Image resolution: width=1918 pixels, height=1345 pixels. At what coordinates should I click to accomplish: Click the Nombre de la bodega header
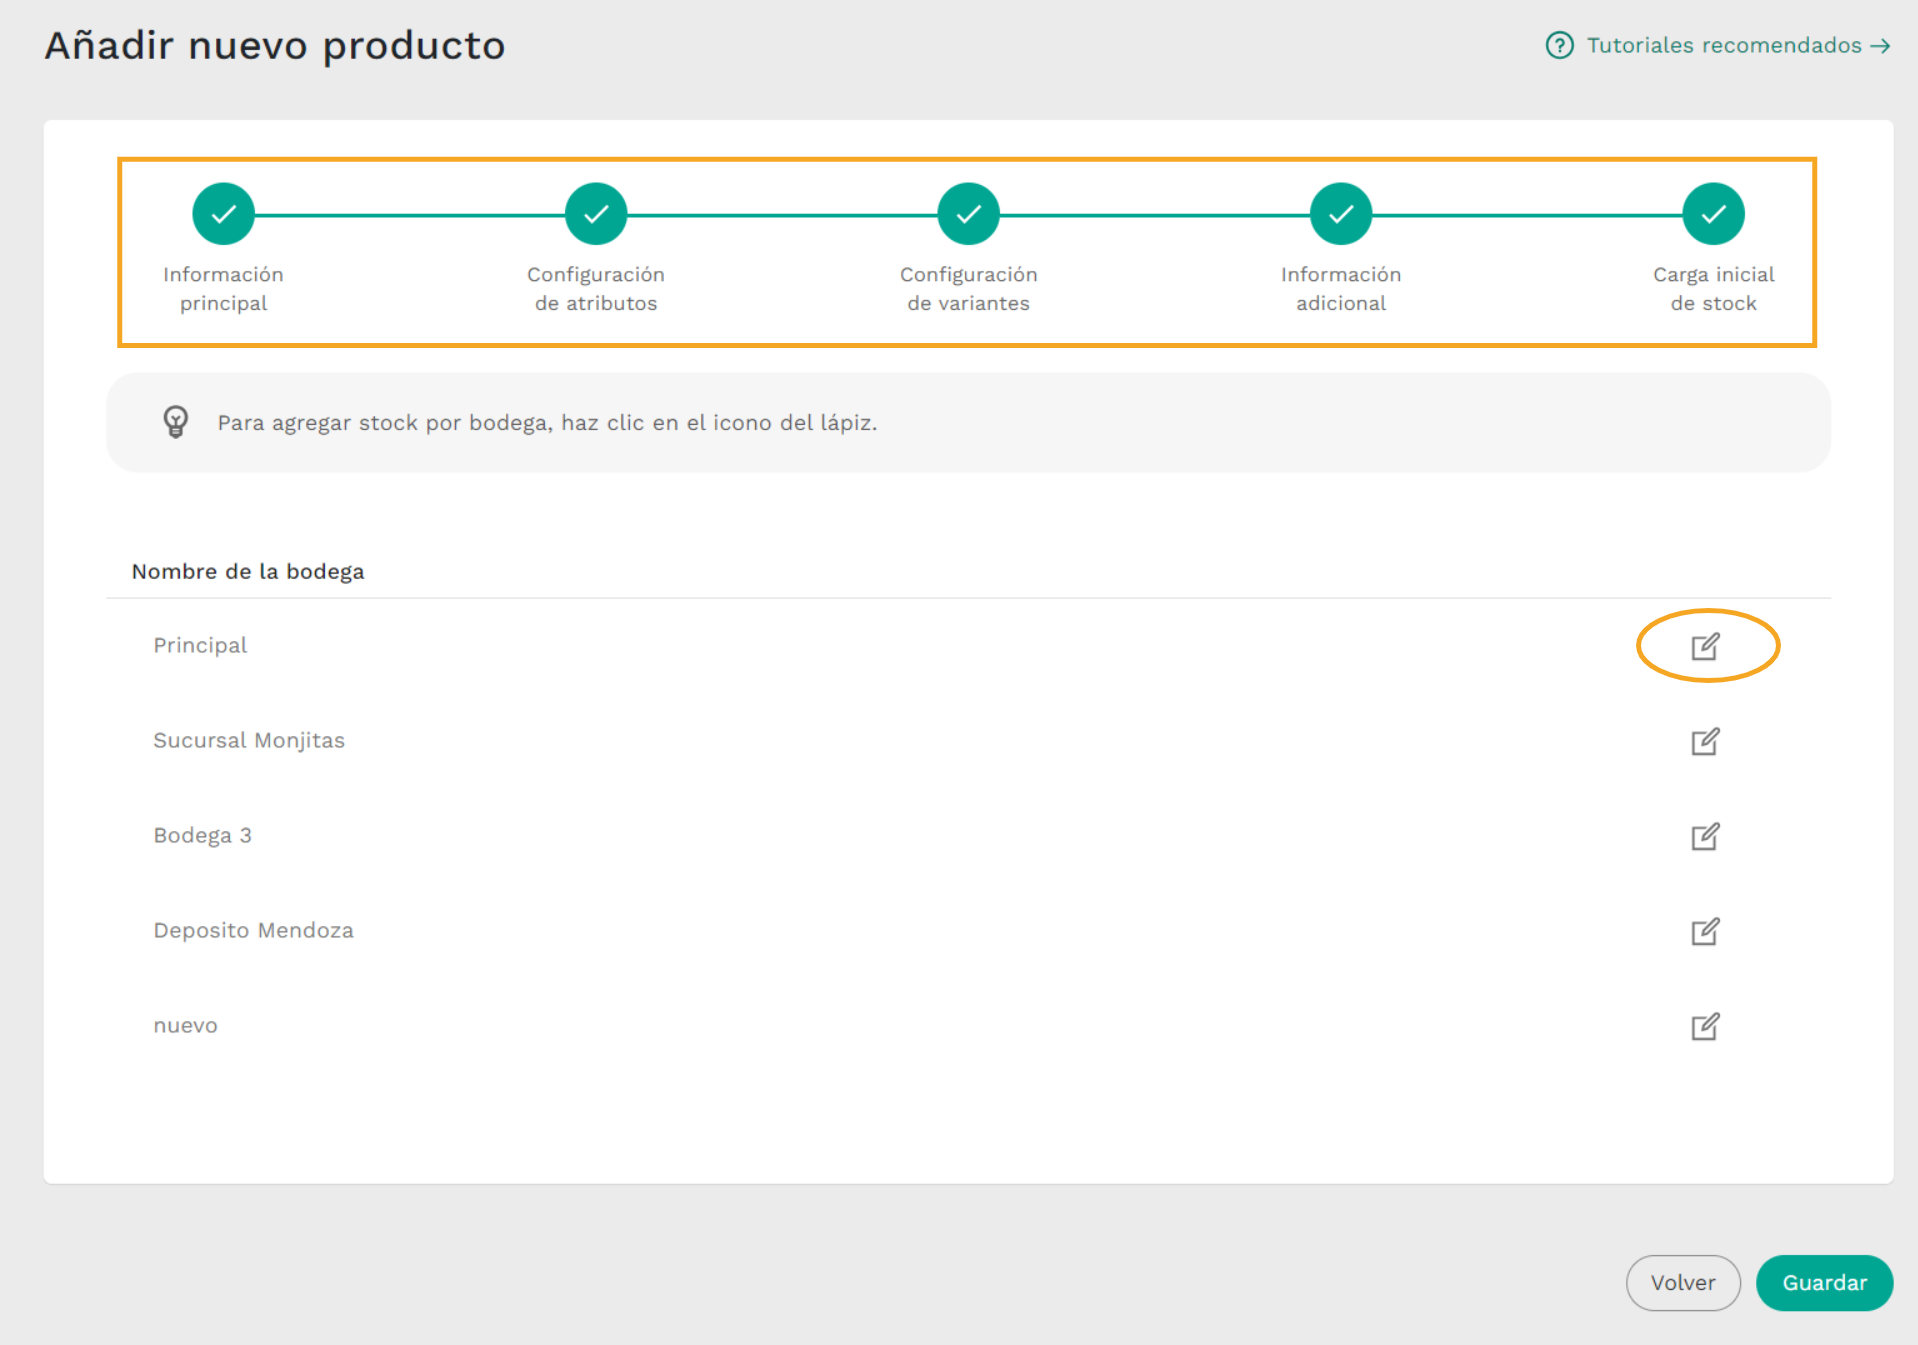click(248, 571)
